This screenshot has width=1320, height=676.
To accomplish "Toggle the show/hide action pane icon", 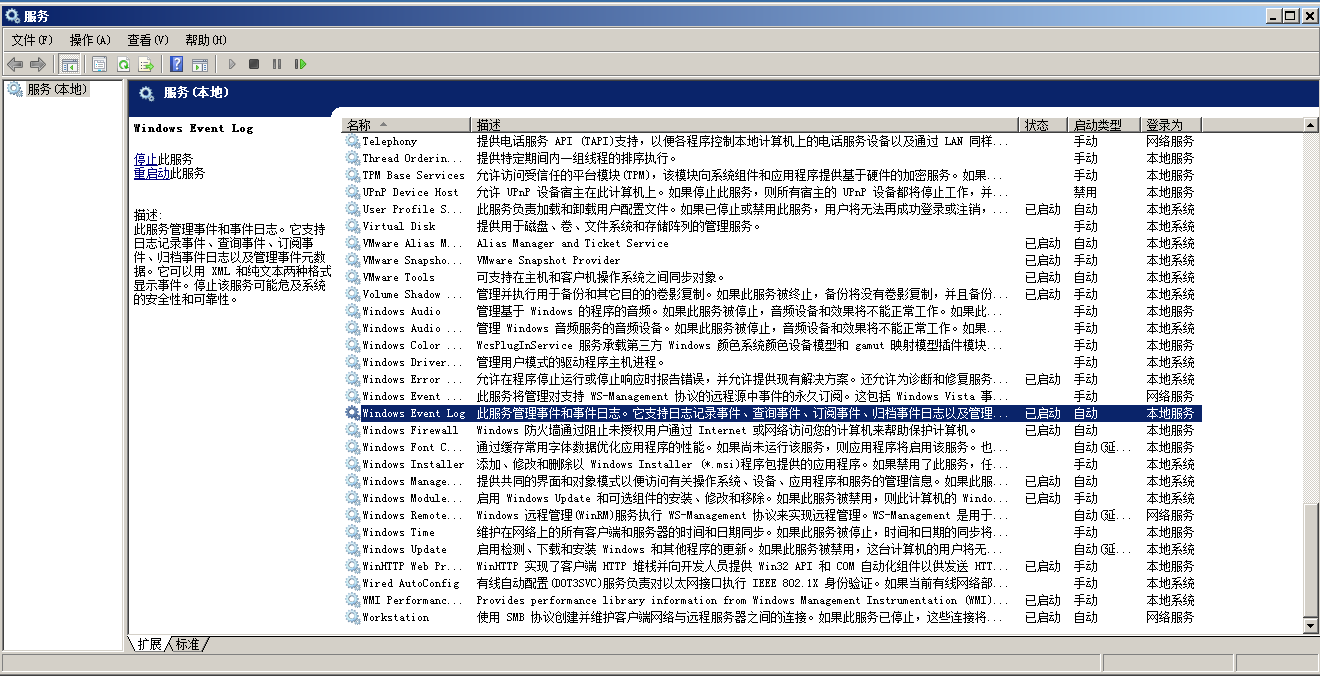I will [x=199, y=64].
